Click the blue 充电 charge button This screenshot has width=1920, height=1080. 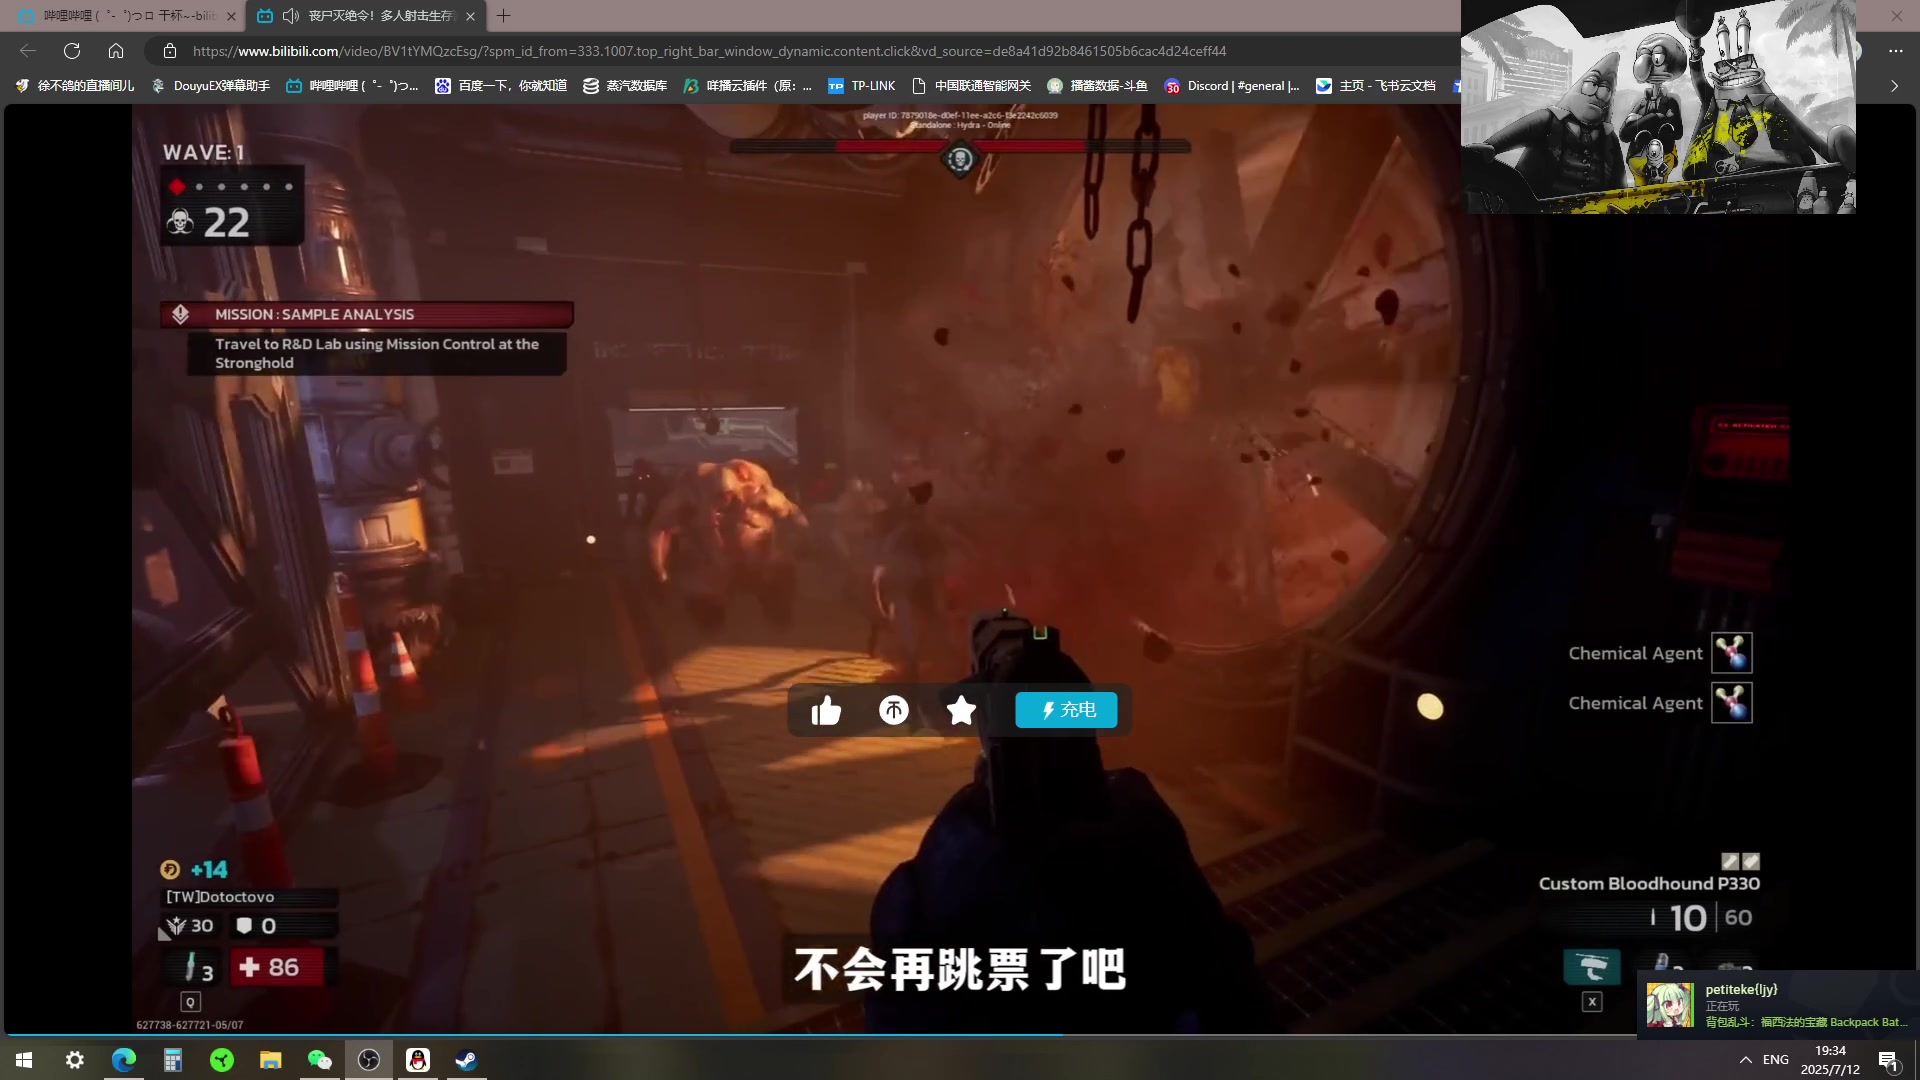(1066, 710)
